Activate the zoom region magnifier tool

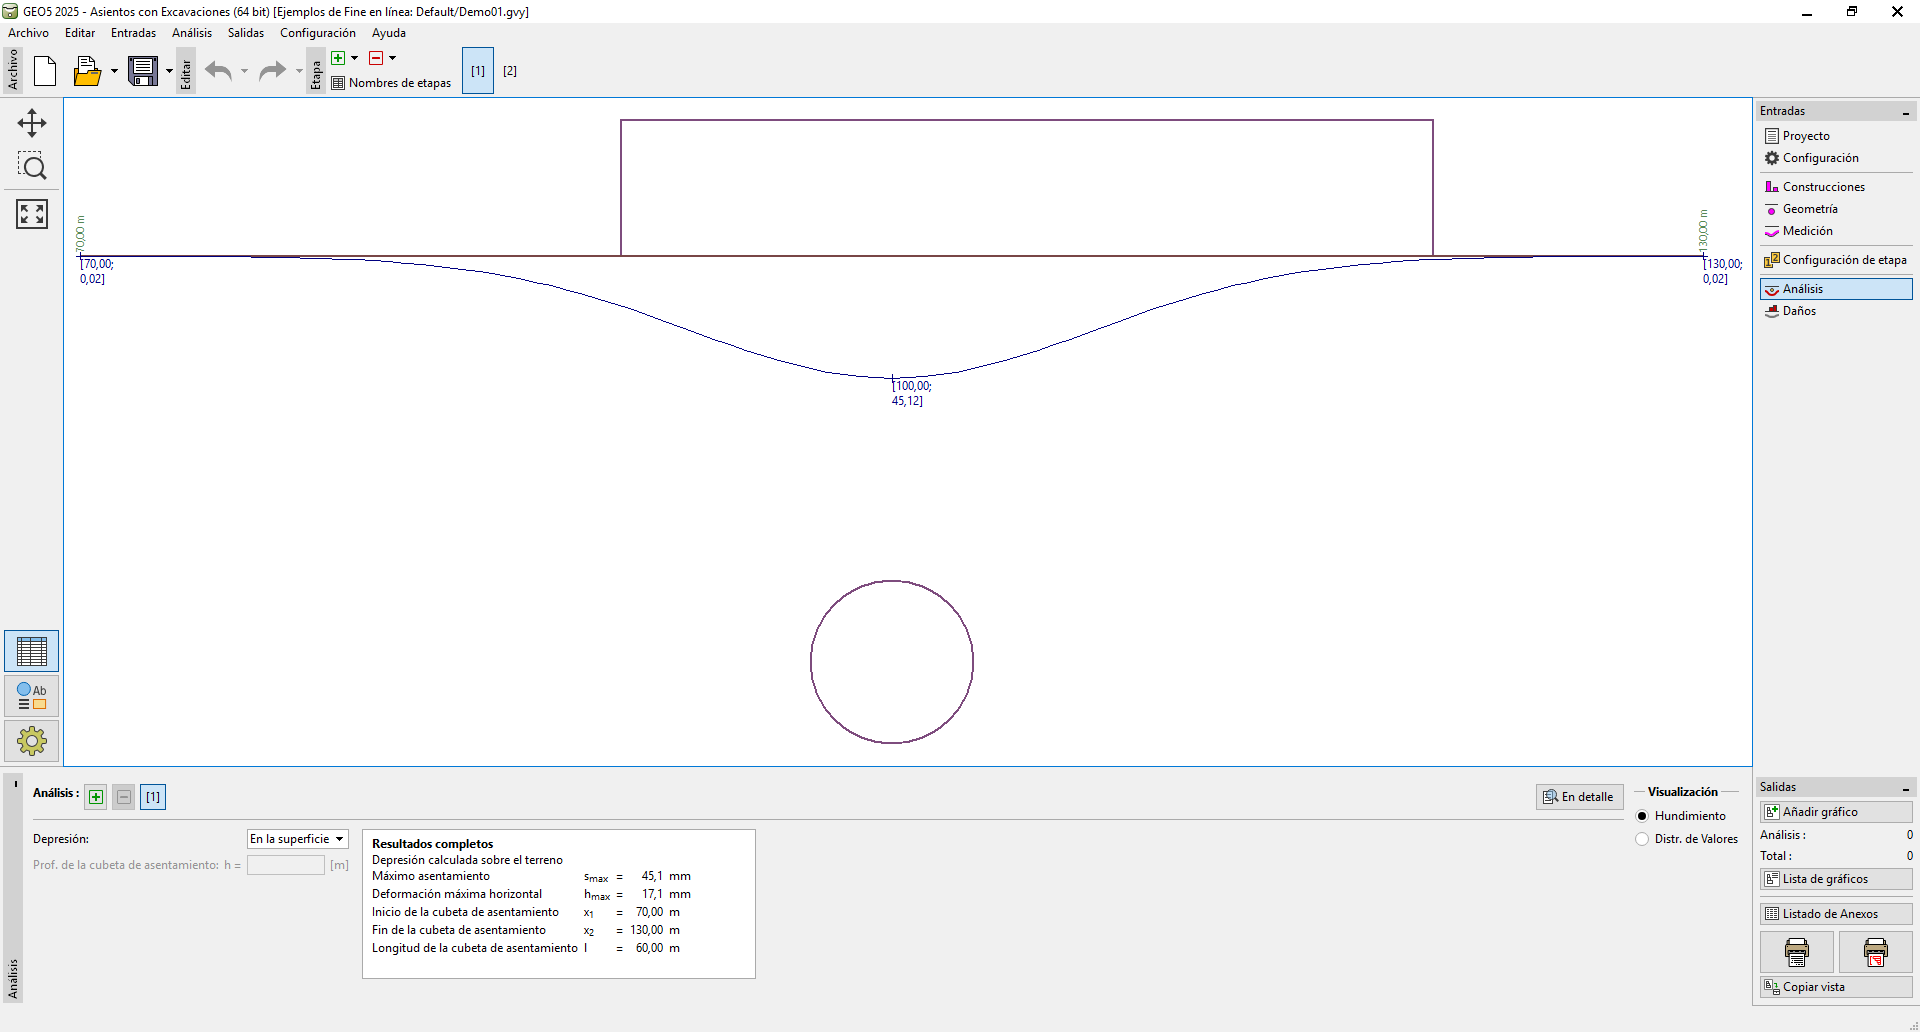(x=32, y=166)
